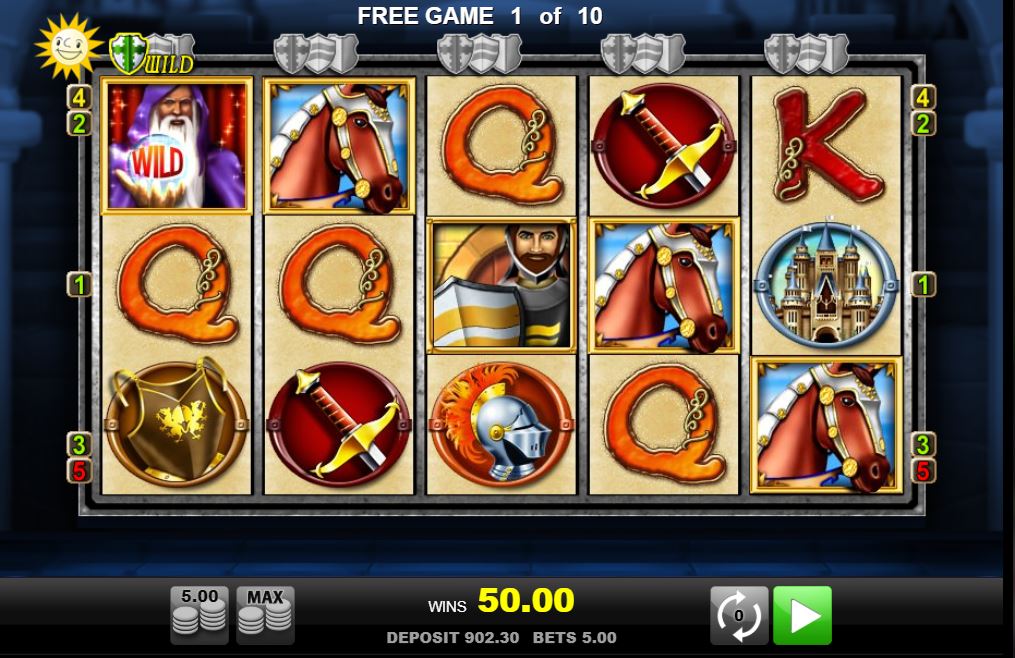Click grey shields above the third reel

pos(480,54)
